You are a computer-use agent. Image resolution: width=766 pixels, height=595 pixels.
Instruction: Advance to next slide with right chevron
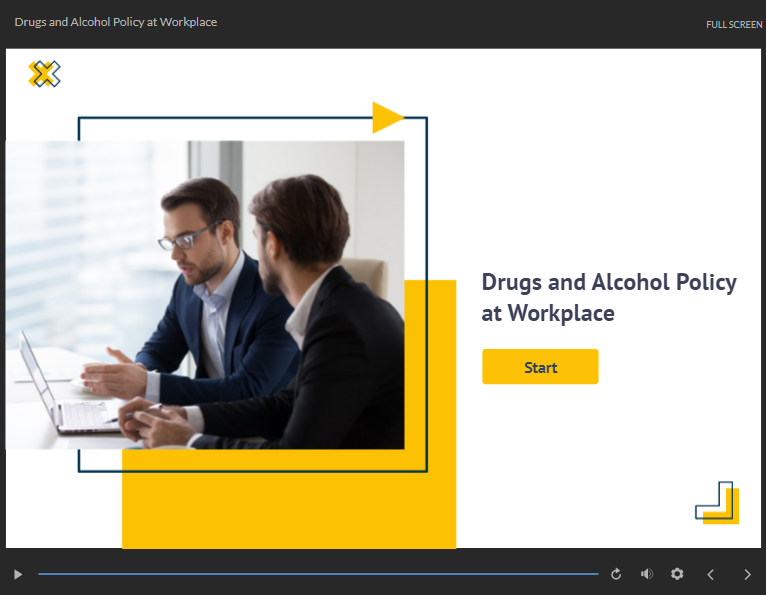coord(747,574)
